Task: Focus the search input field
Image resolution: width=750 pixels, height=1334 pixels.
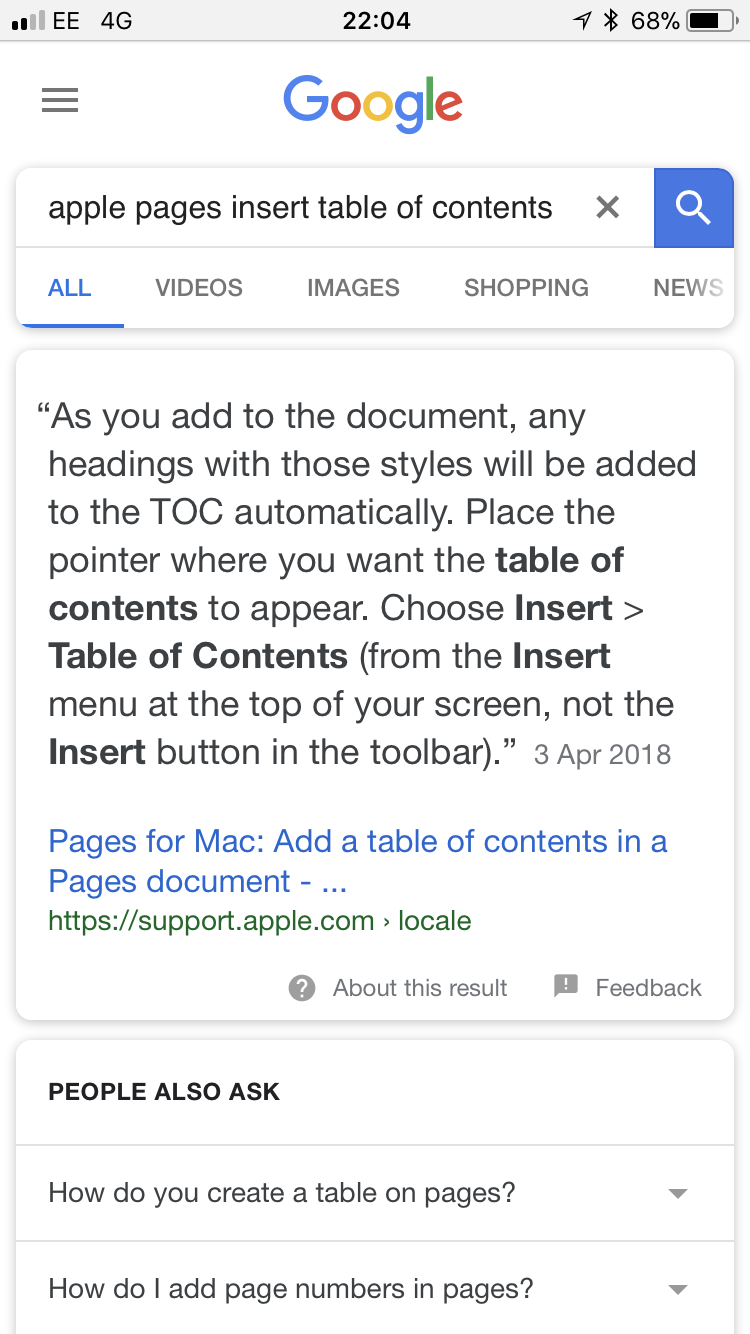Action: pyautogui.click(x=300, y=208)
